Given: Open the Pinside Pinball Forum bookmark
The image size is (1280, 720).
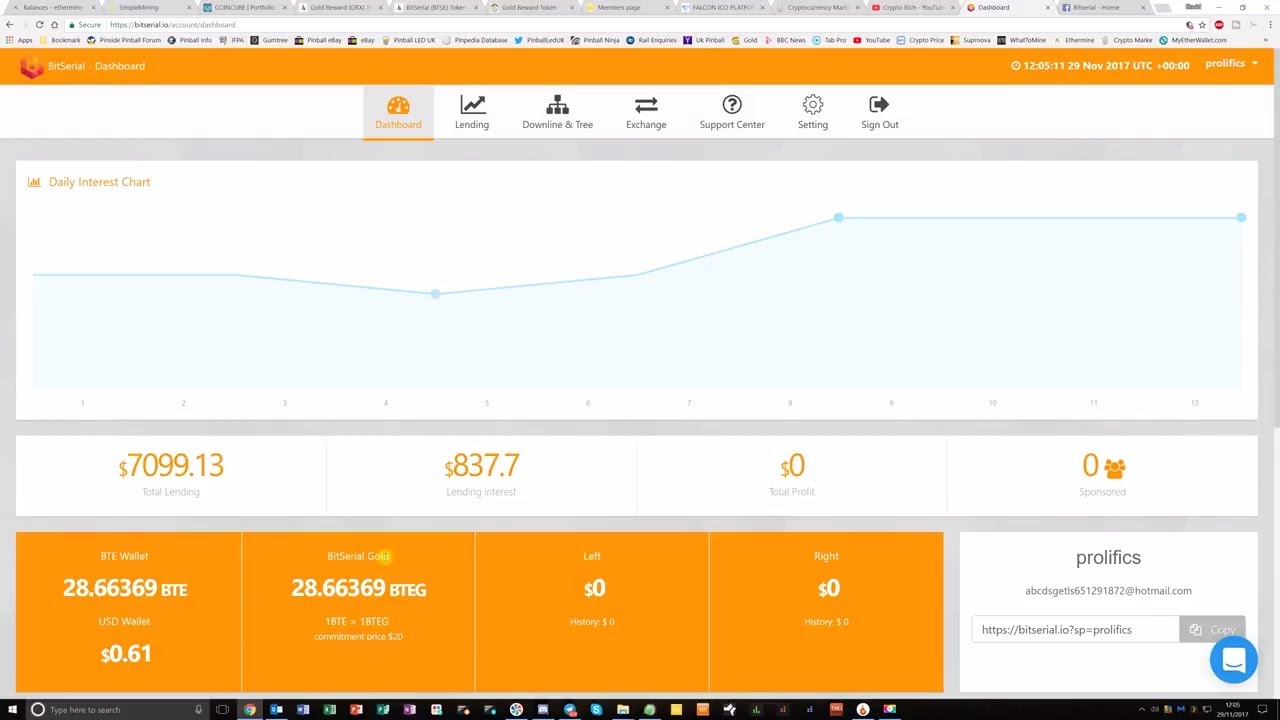Looking at the screenshot, I should [x=124, y=40].
